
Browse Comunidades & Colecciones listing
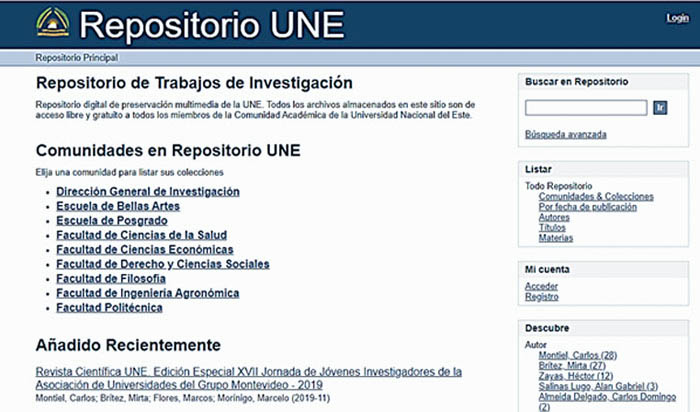[x=596, y=196]
